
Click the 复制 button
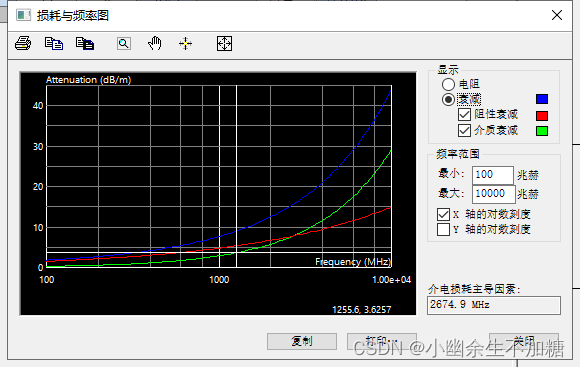click(x=302, y=341)
